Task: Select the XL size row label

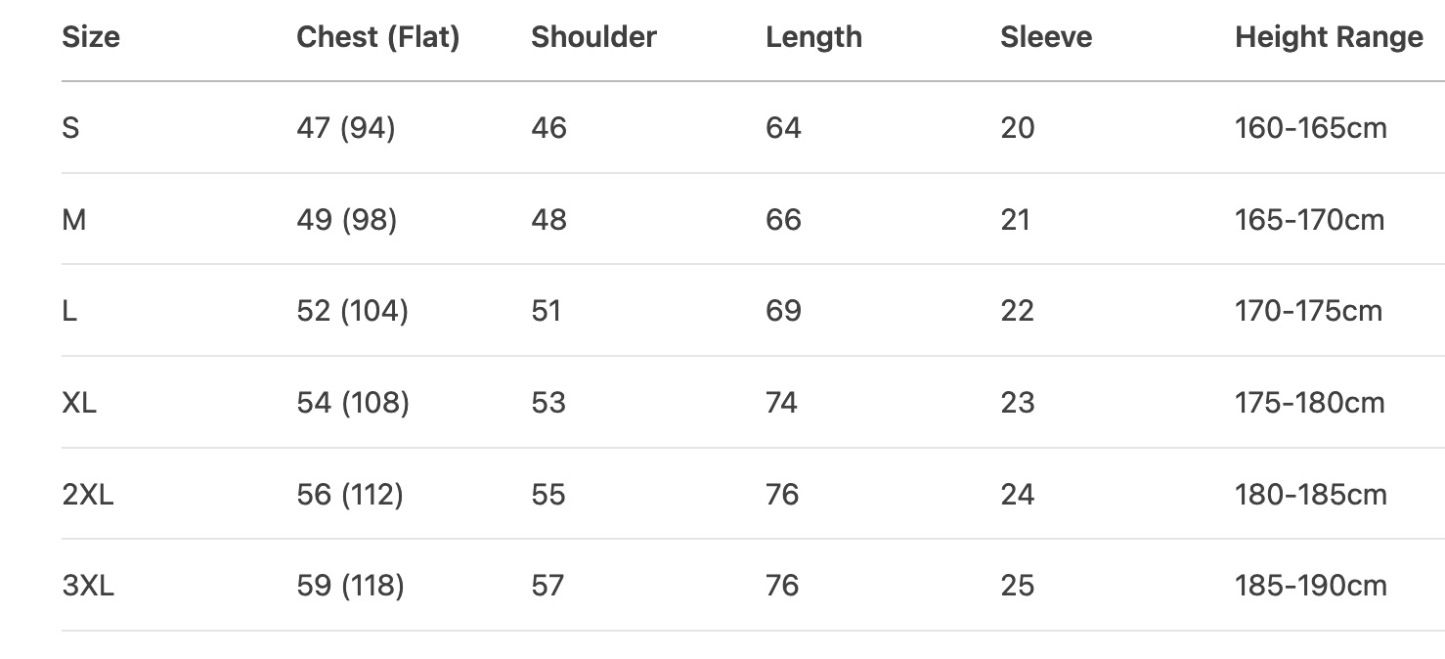Action: coord(79,403)
